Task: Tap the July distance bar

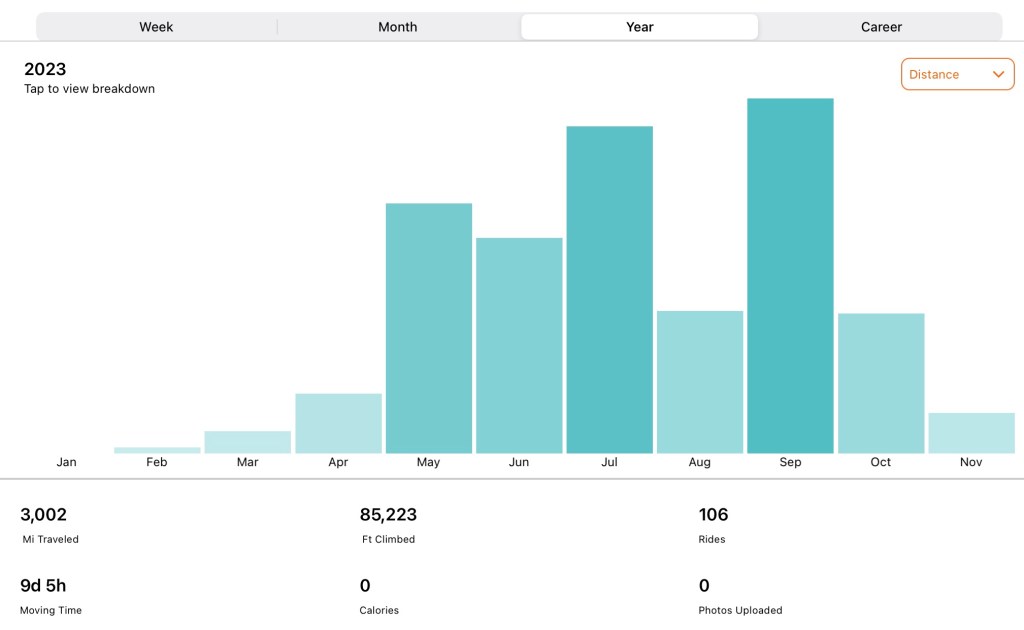Action: (x=609, y=290)
